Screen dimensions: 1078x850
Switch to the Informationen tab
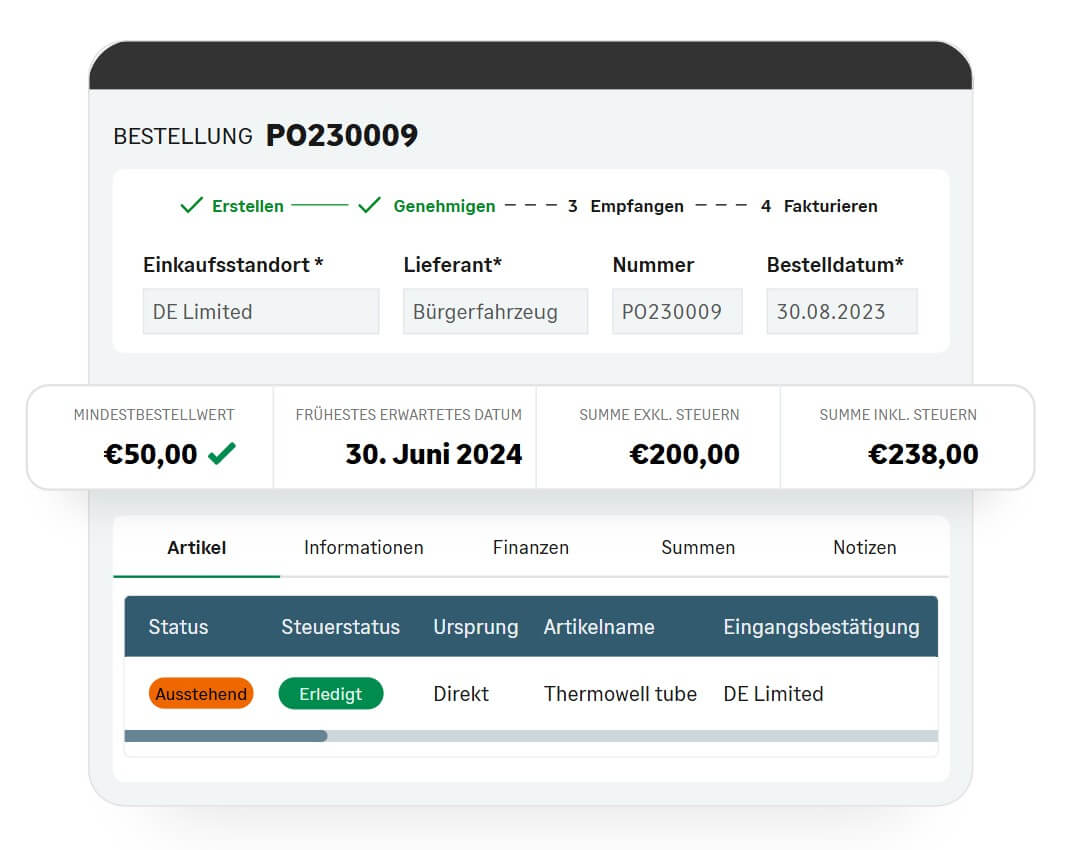pyautogui.click(x=364, y=547)
